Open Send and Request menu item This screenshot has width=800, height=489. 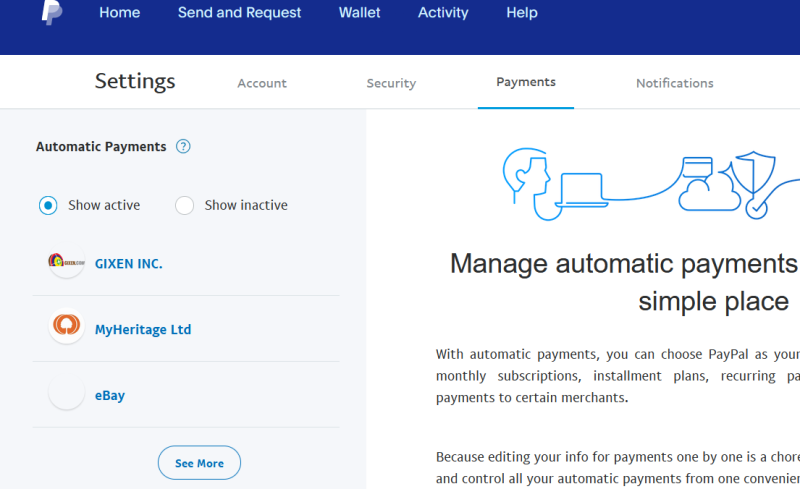239,12
